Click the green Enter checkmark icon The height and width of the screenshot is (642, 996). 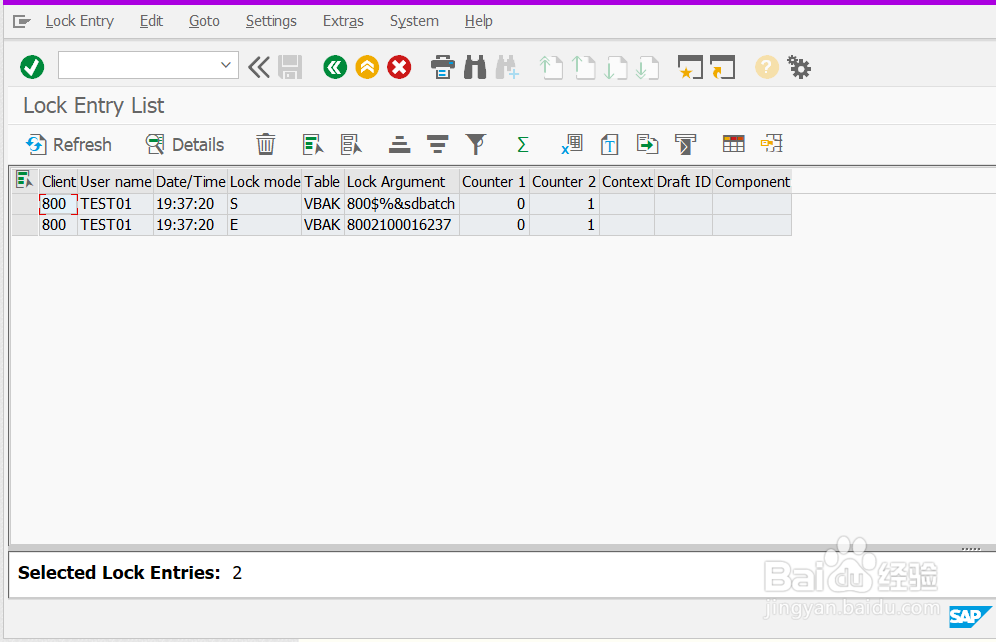(x=32, y=67)
